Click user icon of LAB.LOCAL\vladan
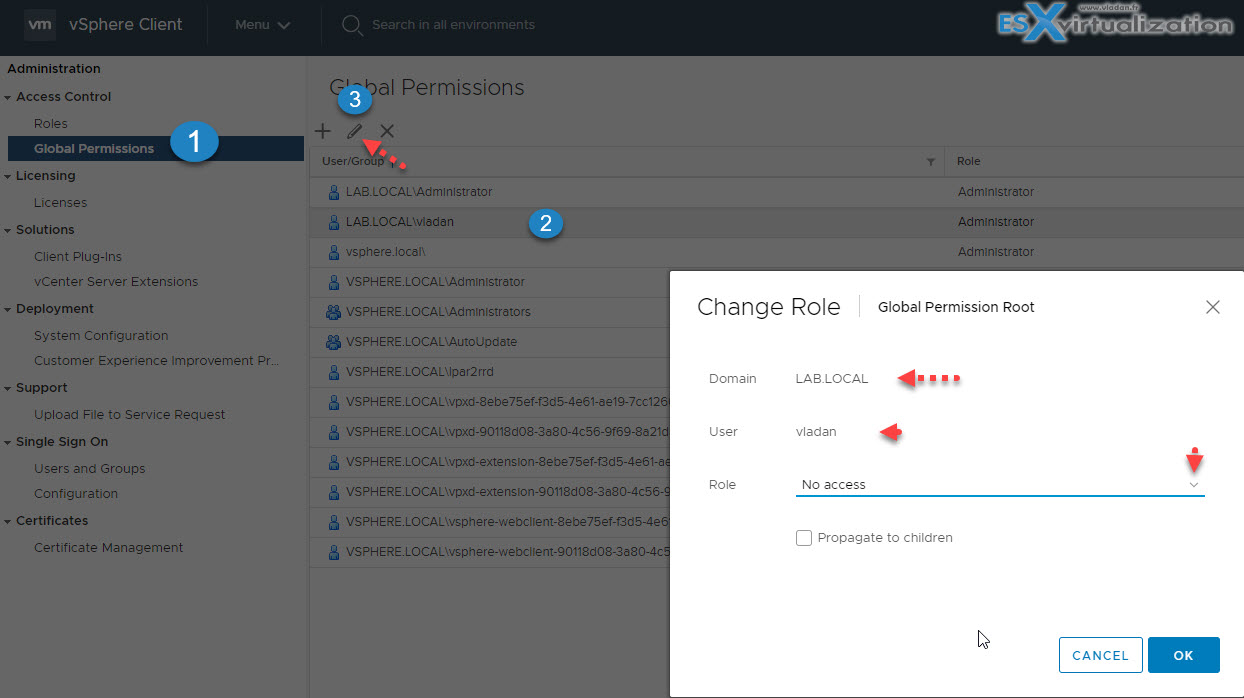The image size is (1244, 698). click(x=334, y=221)
